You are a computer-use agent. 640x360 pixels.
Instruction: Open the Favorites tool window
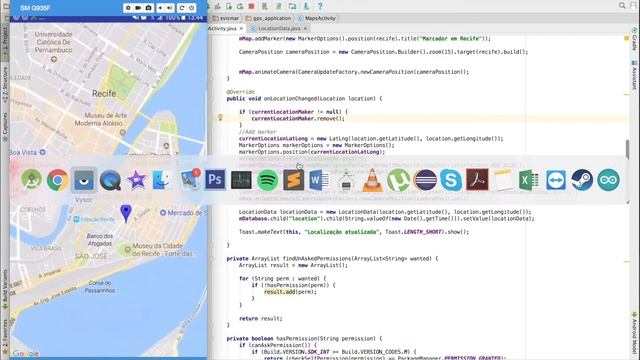pos(5,336)
